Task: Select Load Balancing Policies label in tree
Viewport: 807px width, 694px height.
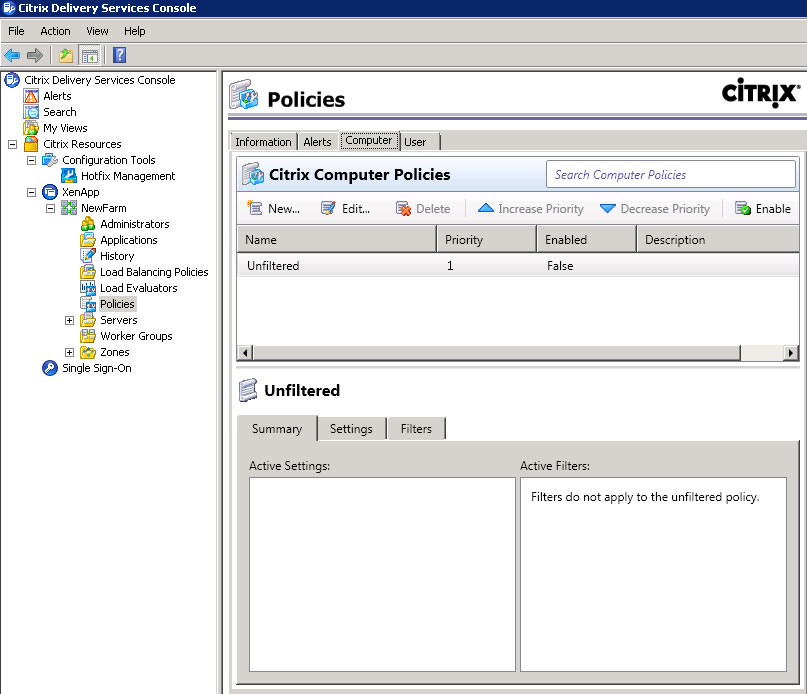Action: tap(154, 272)
